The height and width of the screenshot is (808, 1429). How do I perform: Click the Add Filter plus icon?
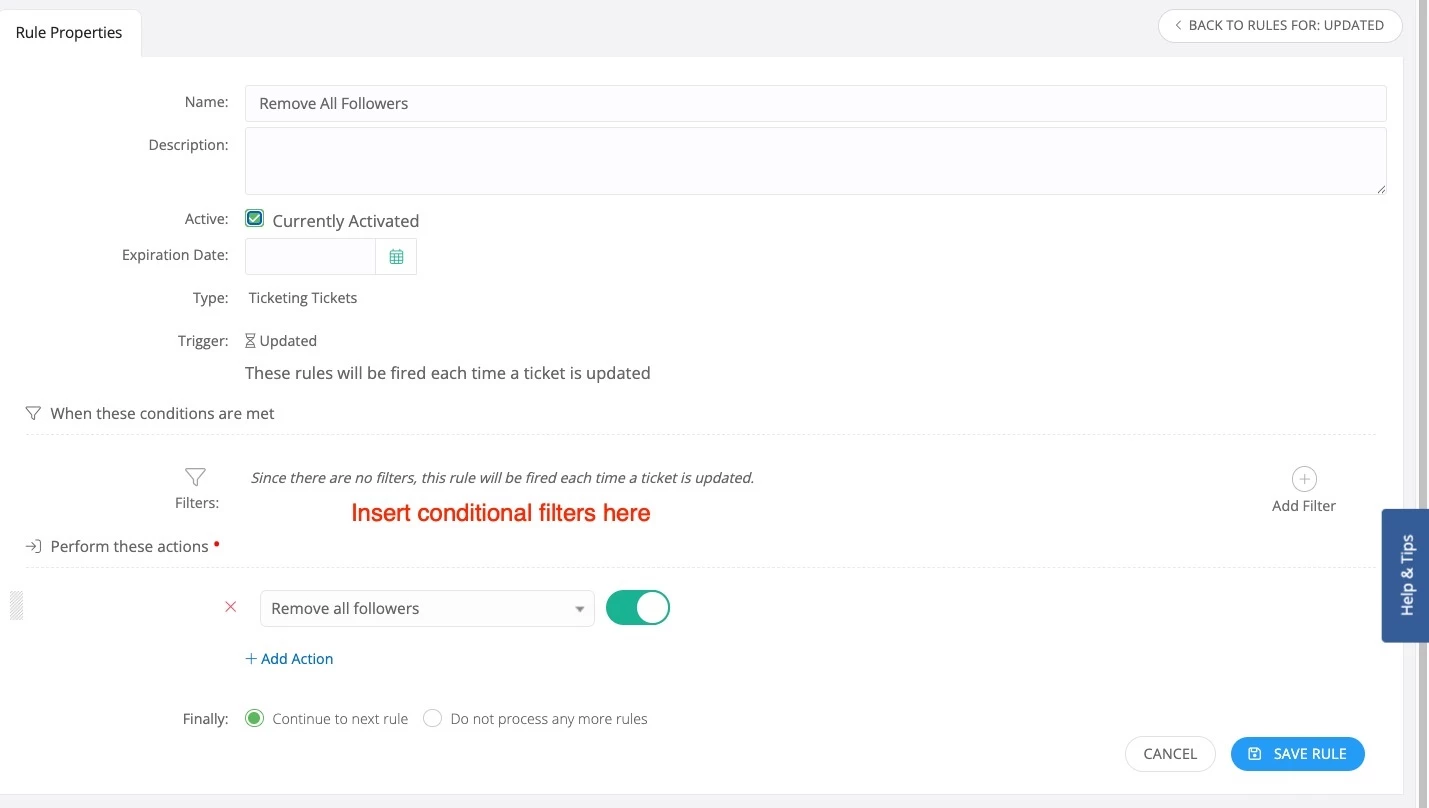tap(1304, 478)
